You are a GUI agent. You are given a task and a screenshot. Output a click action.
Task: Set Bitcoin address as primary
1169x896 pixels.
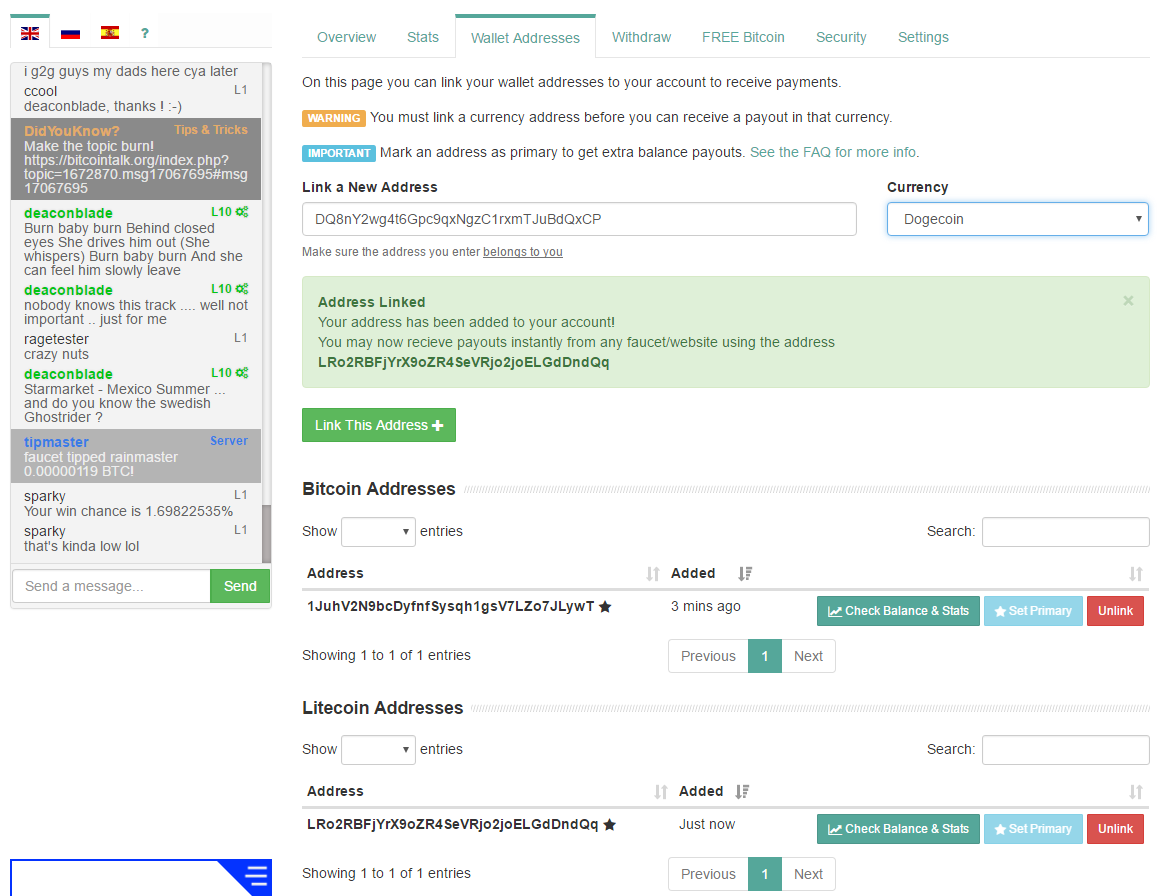(1033, 611)
